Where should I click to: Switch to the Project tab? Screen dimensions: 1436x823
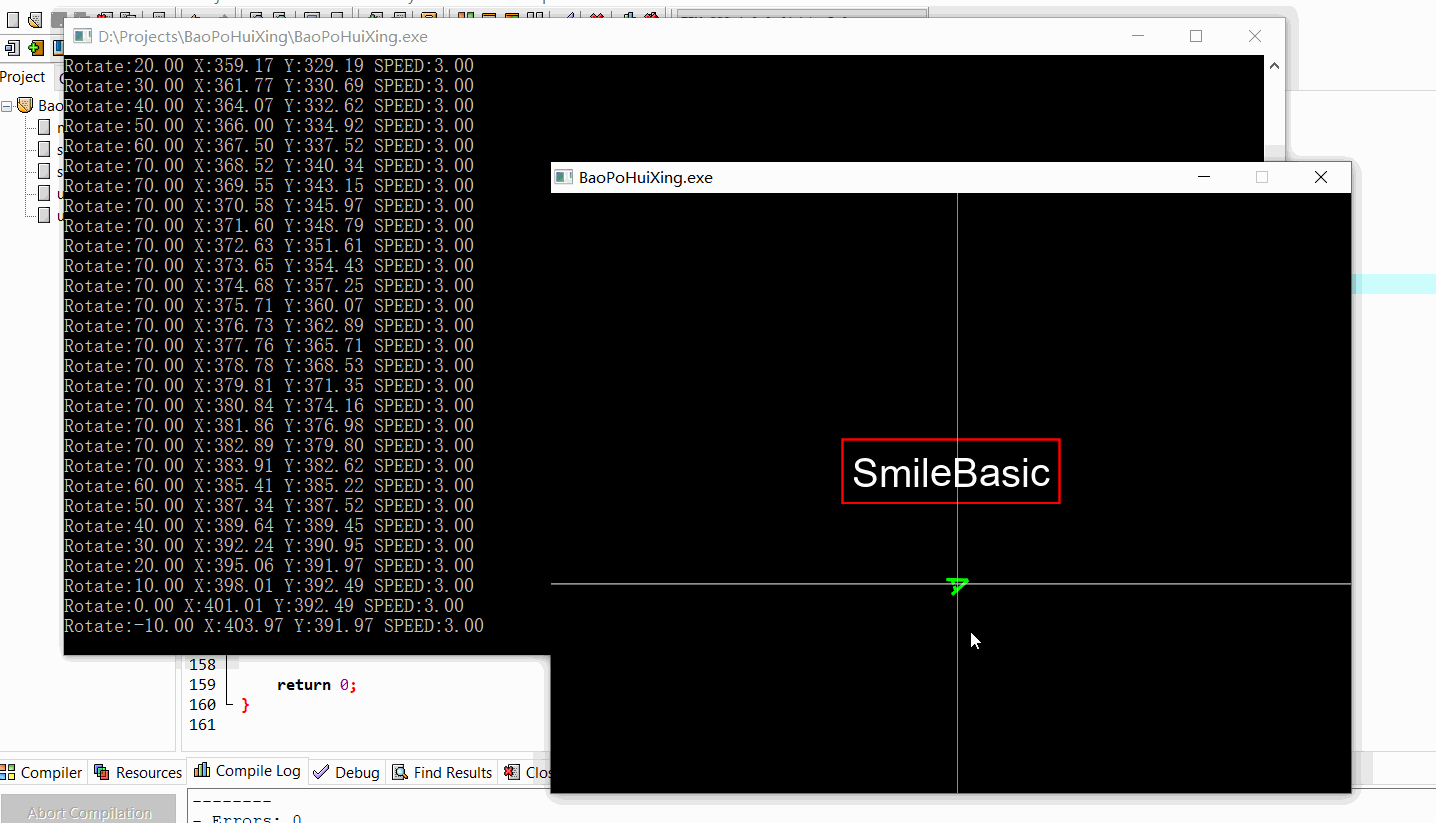[23, 77]
